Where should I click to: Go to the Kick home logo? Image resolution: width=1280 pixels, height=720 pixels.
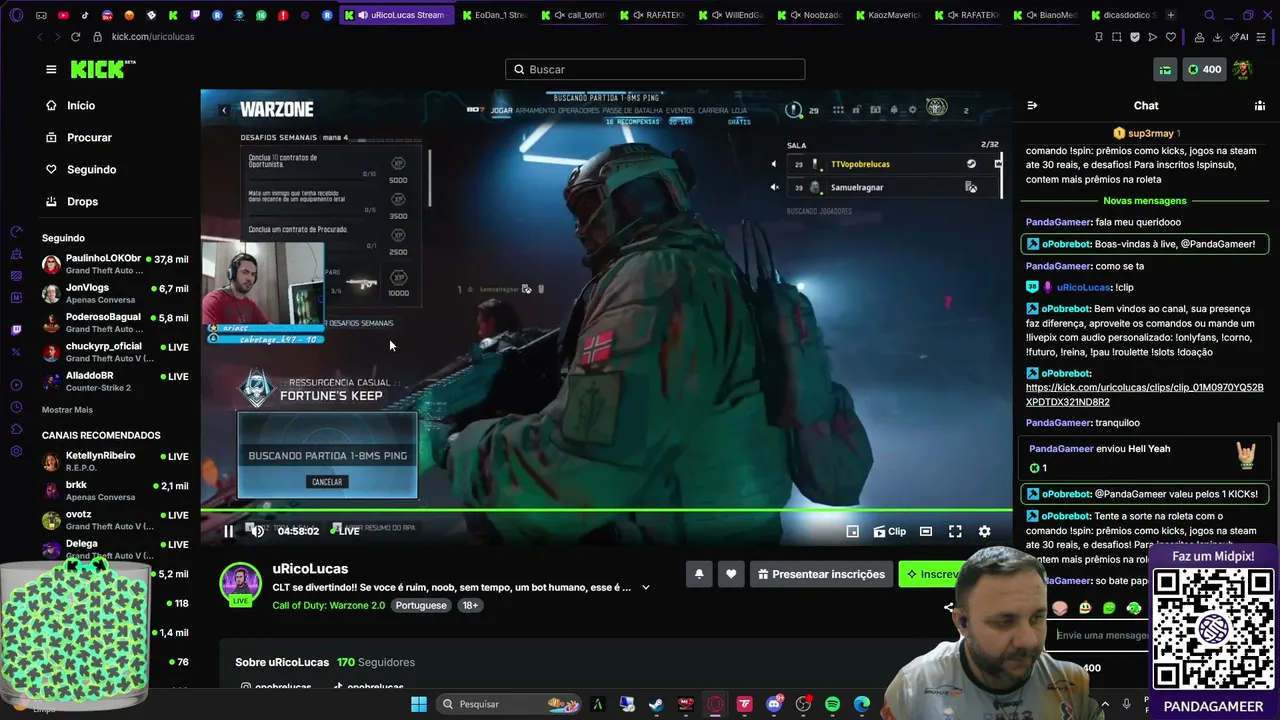click(x=103, y=69)
